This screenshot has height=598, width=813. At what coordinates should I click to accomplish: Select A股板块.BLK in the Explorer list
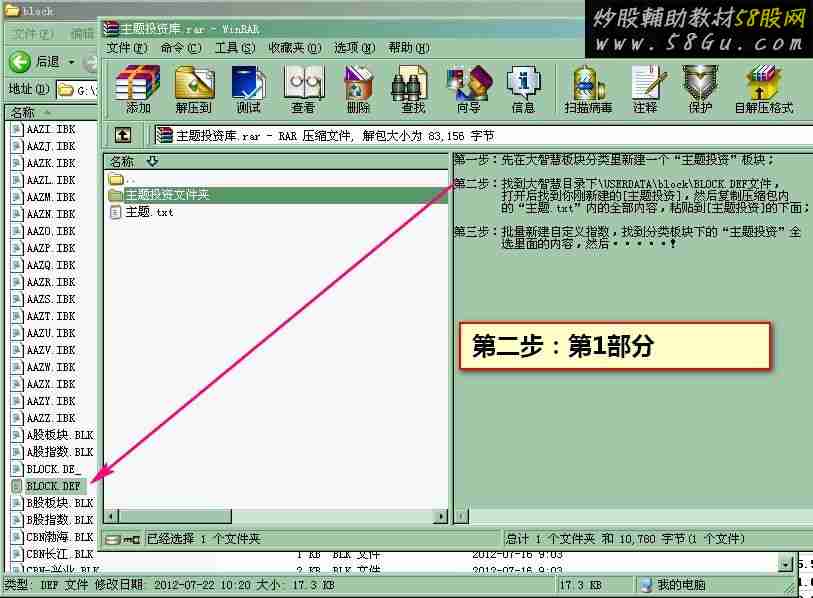tap(60, 435)
